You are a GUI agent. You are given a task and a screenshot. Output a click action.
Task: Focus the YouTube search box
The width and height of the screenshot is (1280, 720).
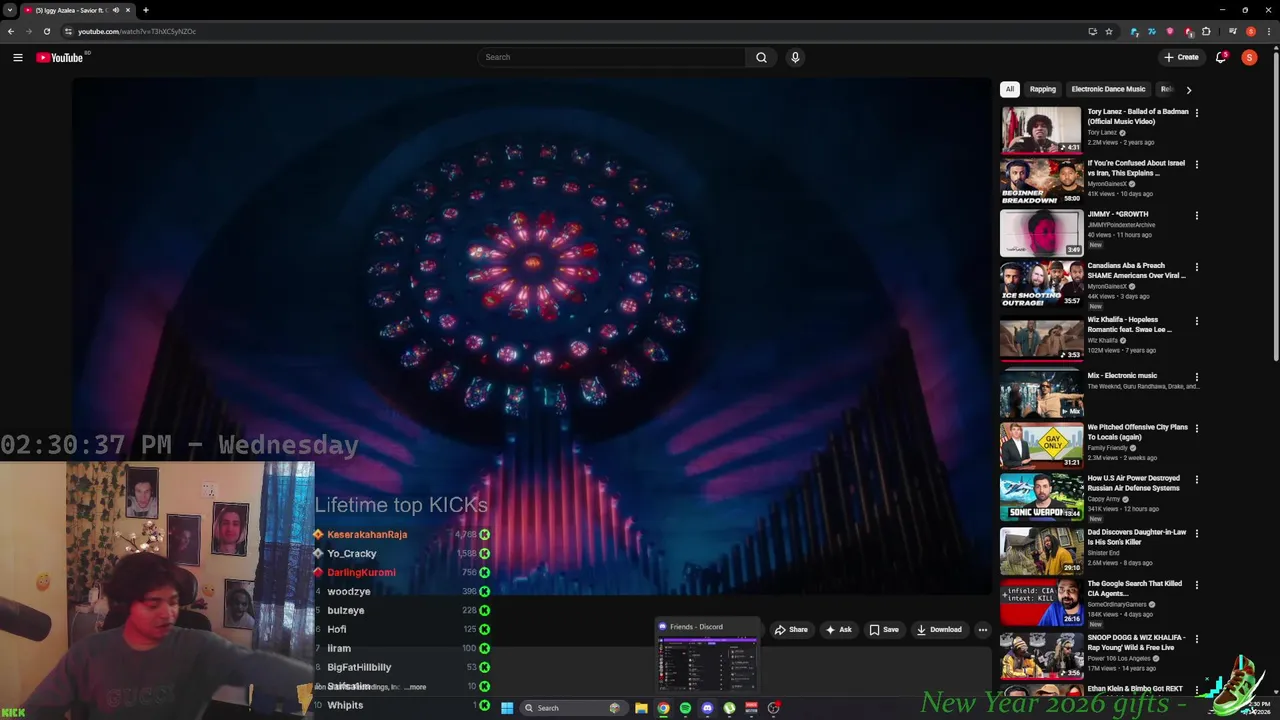click(x=612, y=57)
